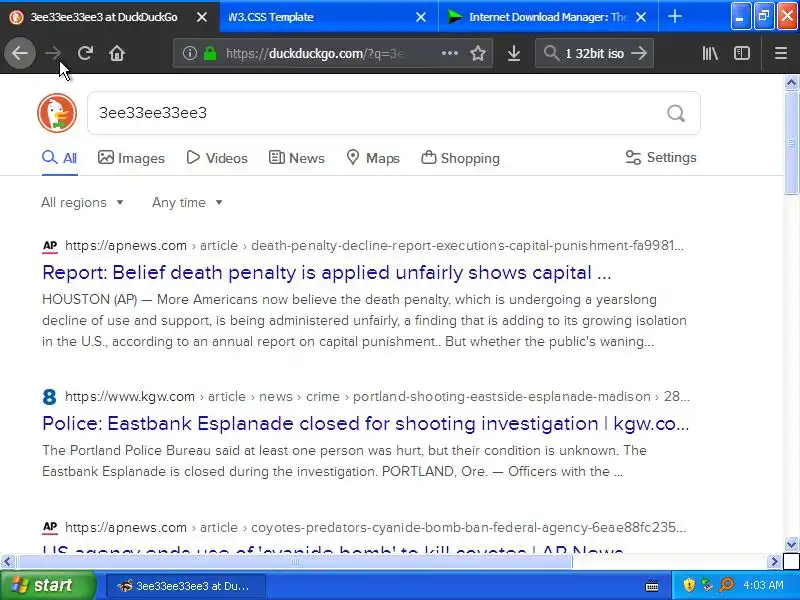Click the browser address bar URL
The height and width of the screenshot is (600, 800).
click(x=315, y=53)
